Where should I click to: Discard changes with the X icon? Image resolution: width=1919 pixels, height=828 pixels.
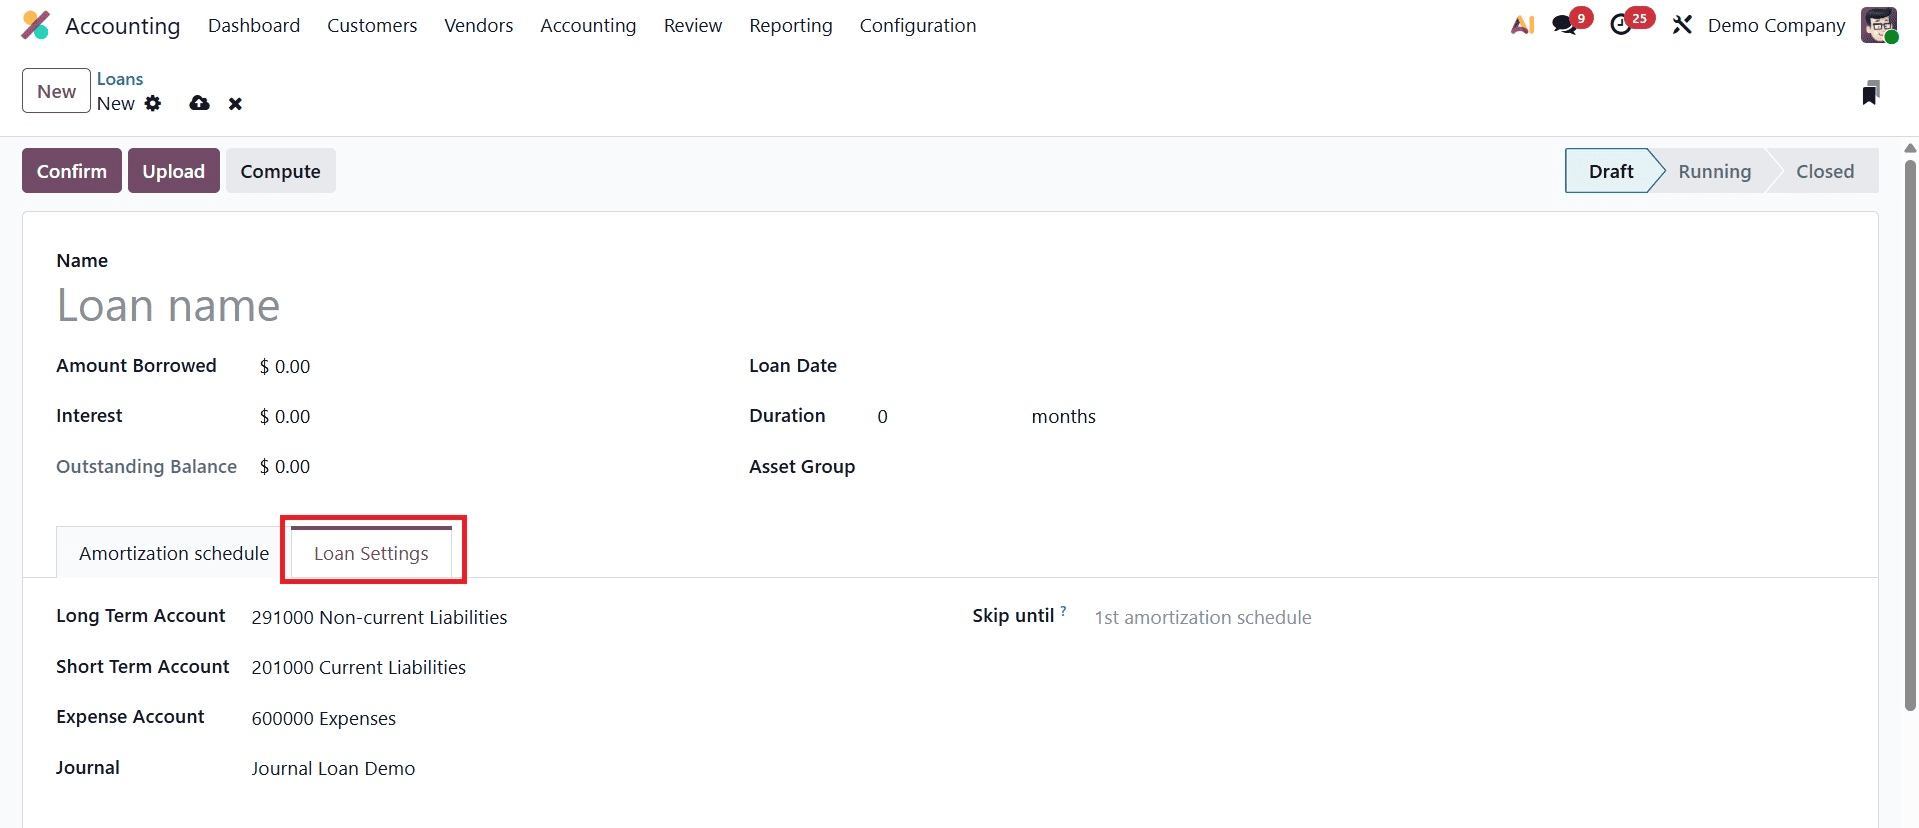(x=235, y=104)
